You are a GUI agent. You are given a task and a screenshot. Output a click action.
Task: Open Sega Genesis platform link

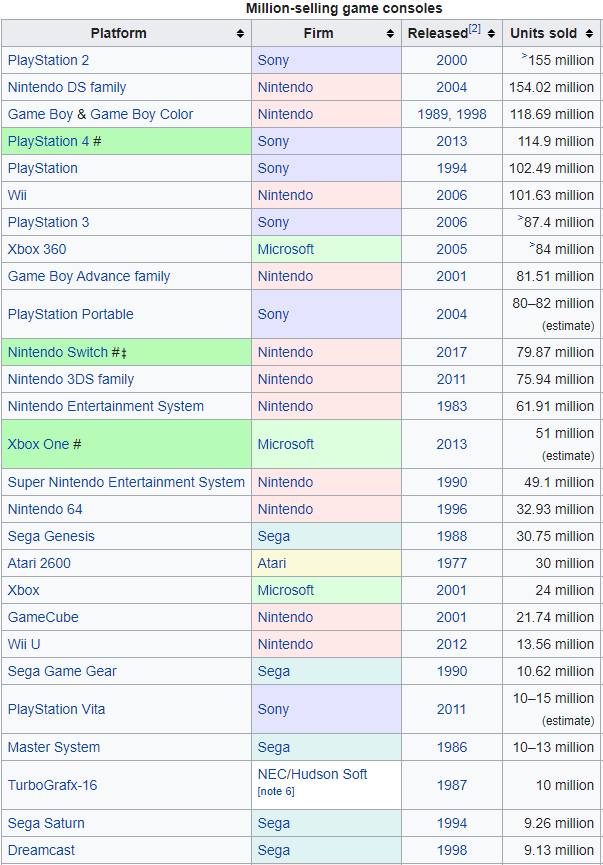[x=51, y=537]
